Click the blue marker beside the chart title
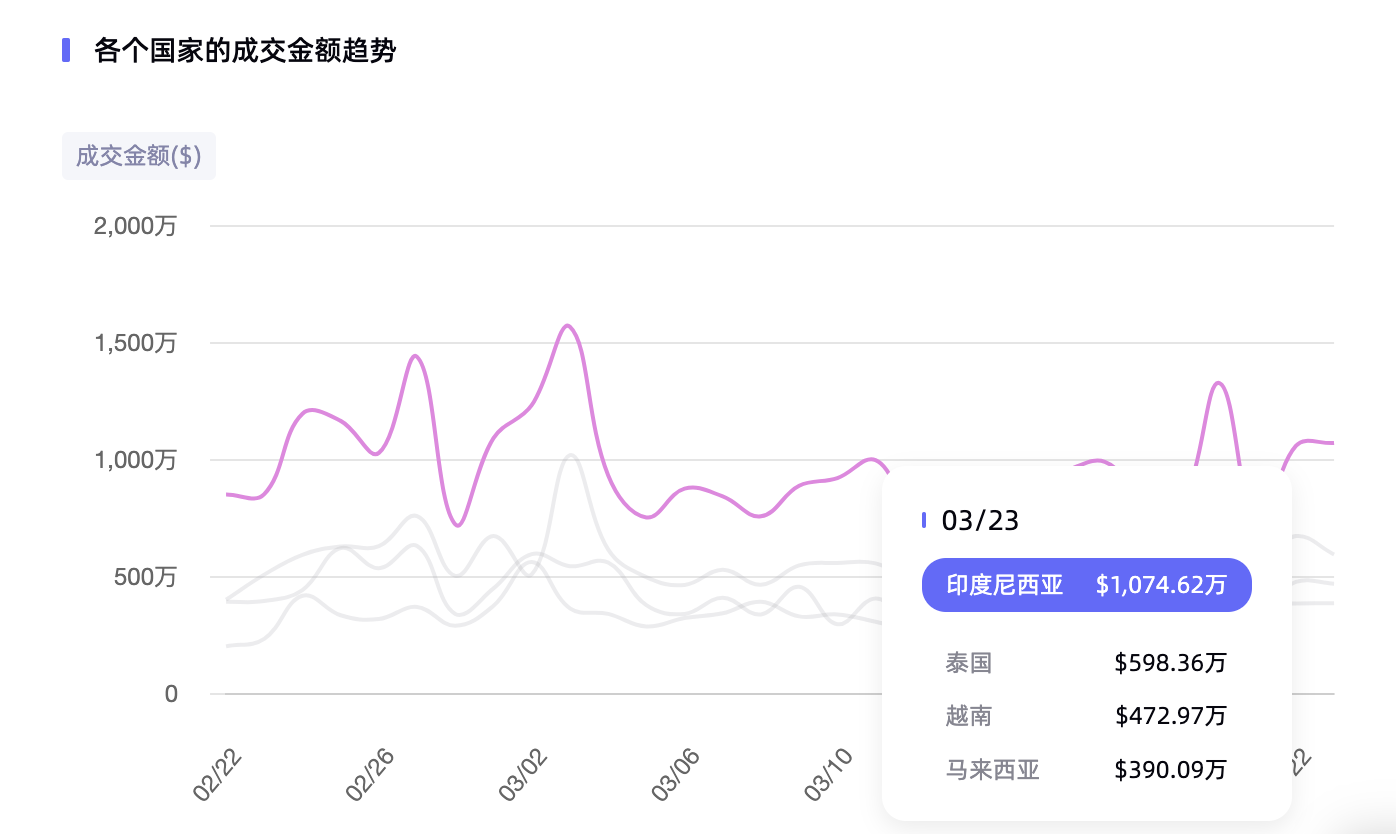Image resolution: width=1396 pixels, height=834 pixels. (x=66, y=50)
